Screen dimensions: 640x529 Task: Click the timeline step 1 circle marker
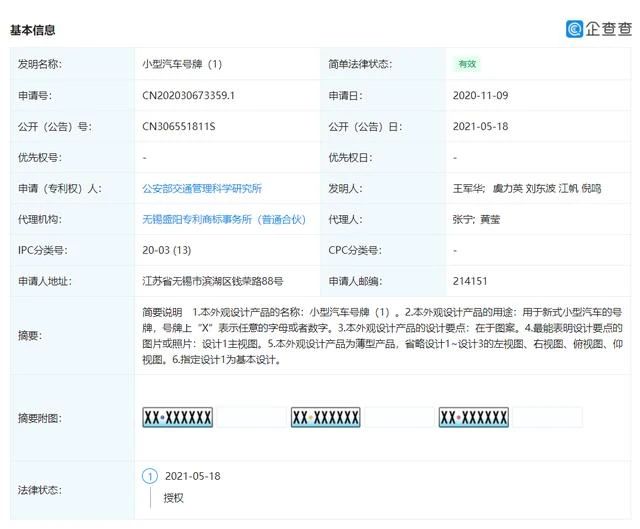click(150, 476)
